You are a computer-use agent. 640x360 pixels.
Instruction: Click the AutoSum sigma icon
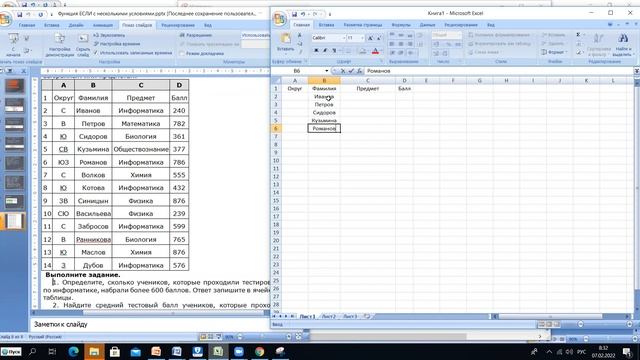(x=578, y=35)
